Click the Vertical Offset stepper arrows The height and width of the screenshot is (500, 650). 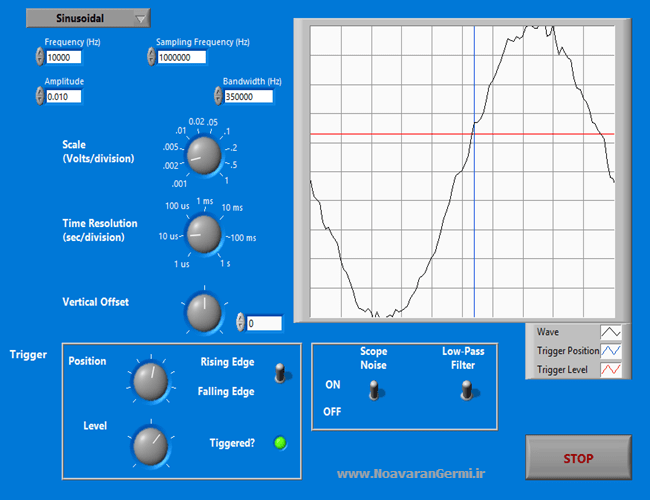240,322
